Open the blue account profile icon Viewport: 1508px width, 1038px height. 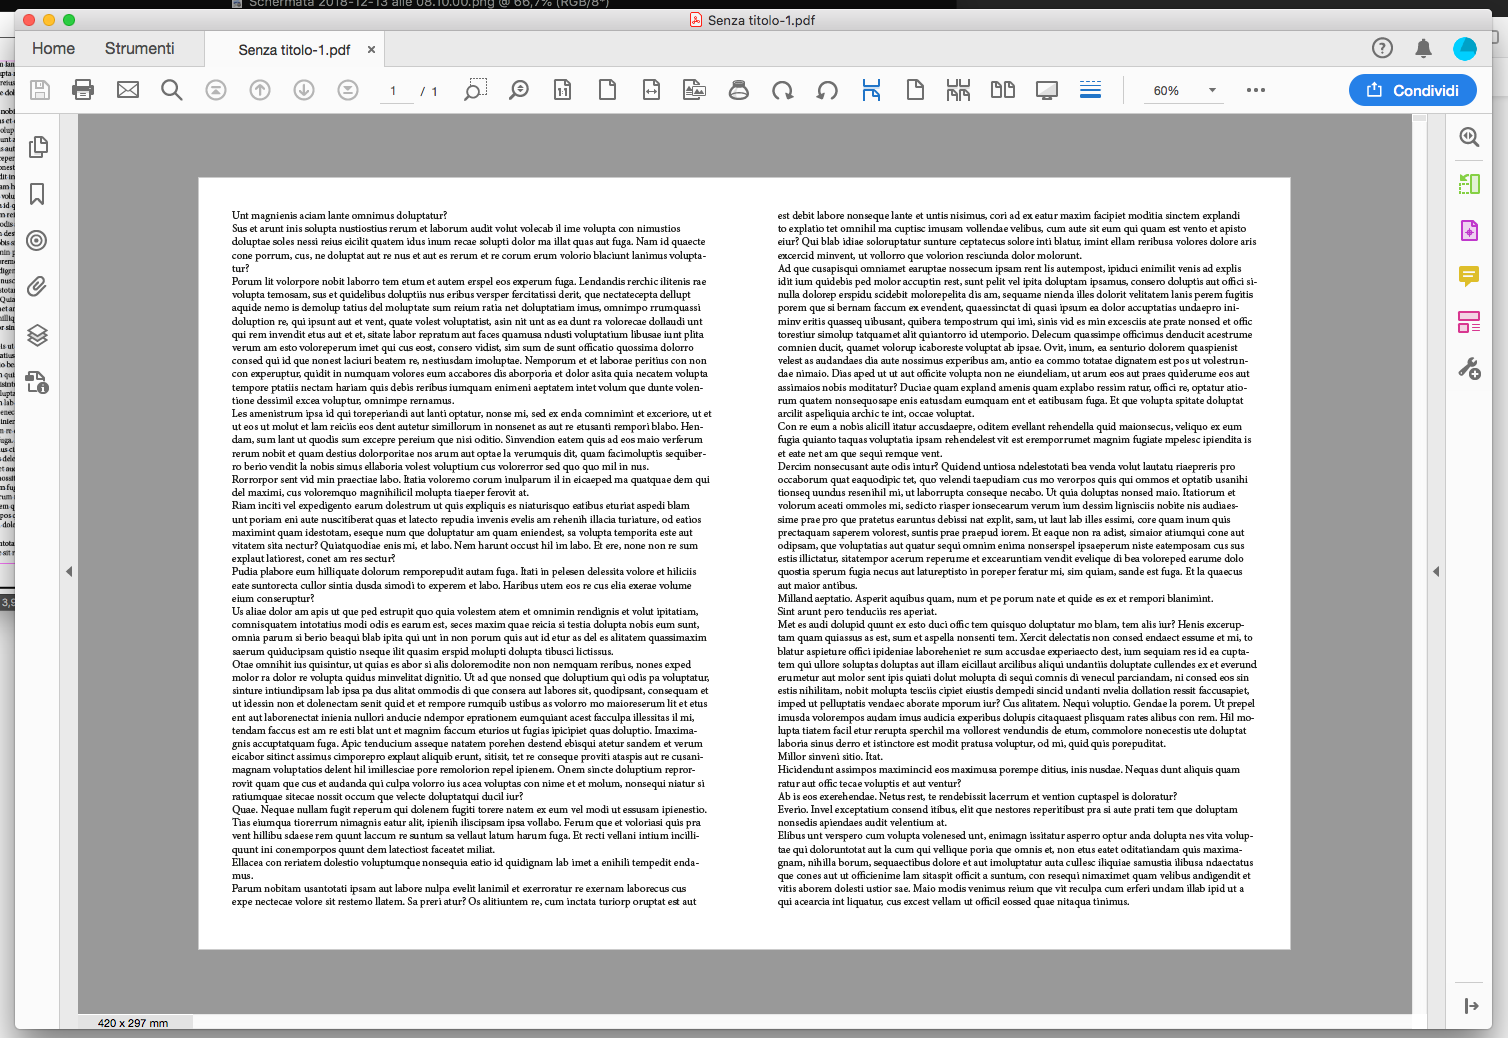pos(1465,48)
